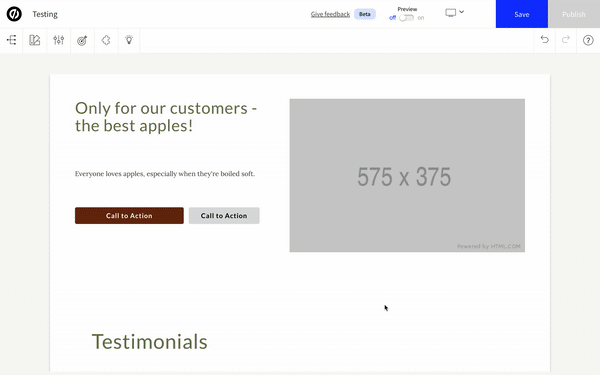Click the blue Save button
The height and width of the screenshot is (375, 600).
[522, 14]
